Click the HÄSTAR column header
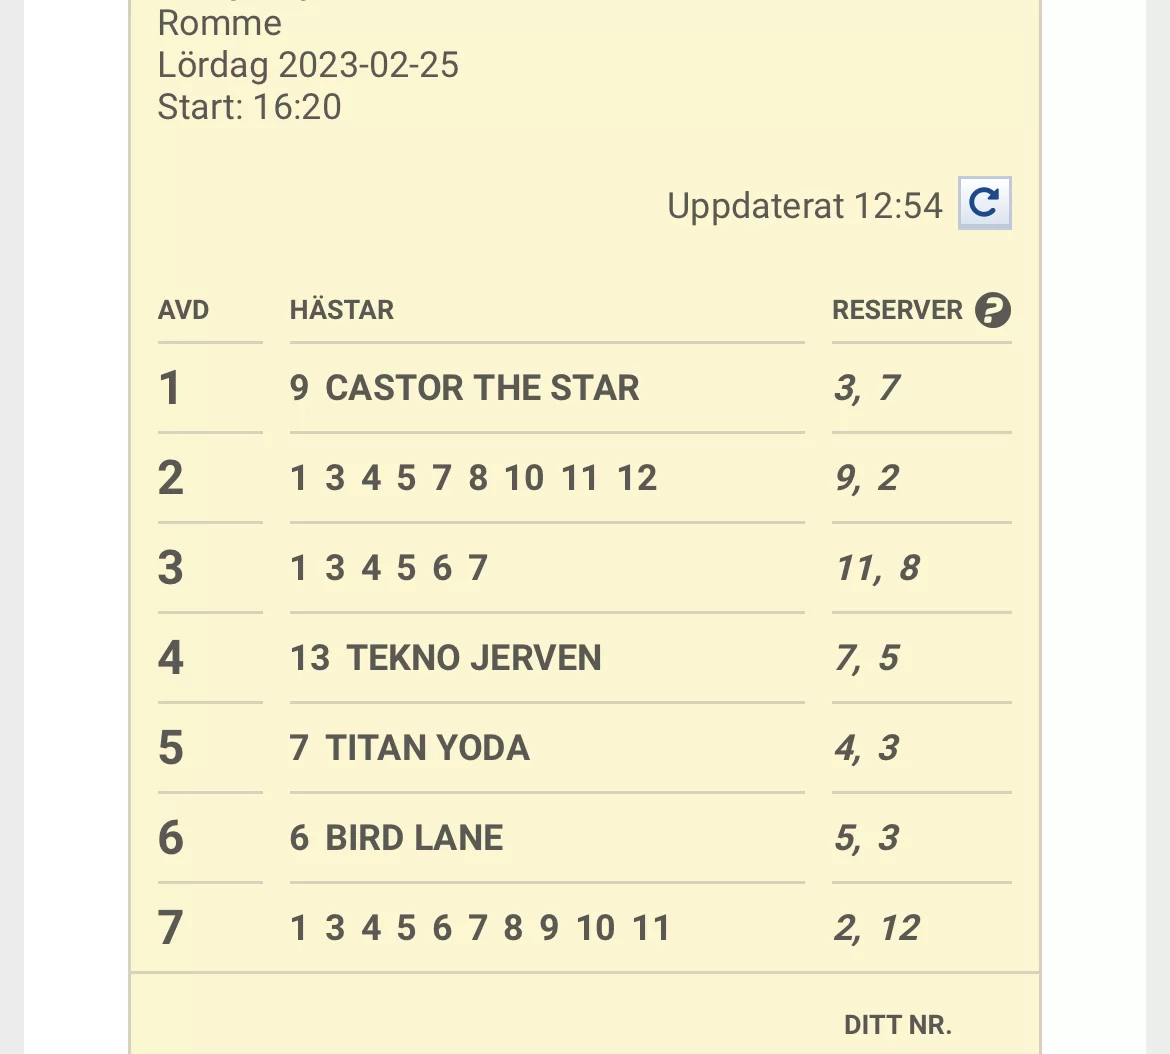Viewport: 1170px width, 1054px height. pos(342,310)
